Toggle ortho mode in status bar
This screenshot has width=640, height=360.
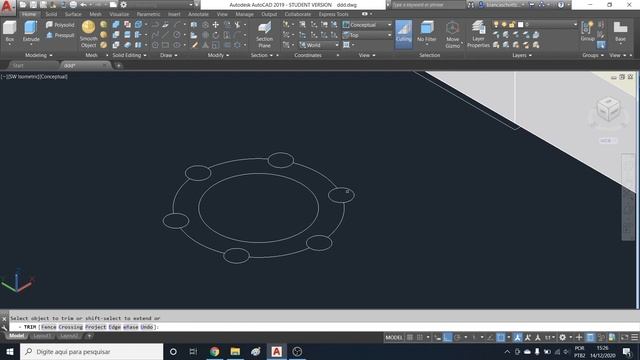(447, 338)
